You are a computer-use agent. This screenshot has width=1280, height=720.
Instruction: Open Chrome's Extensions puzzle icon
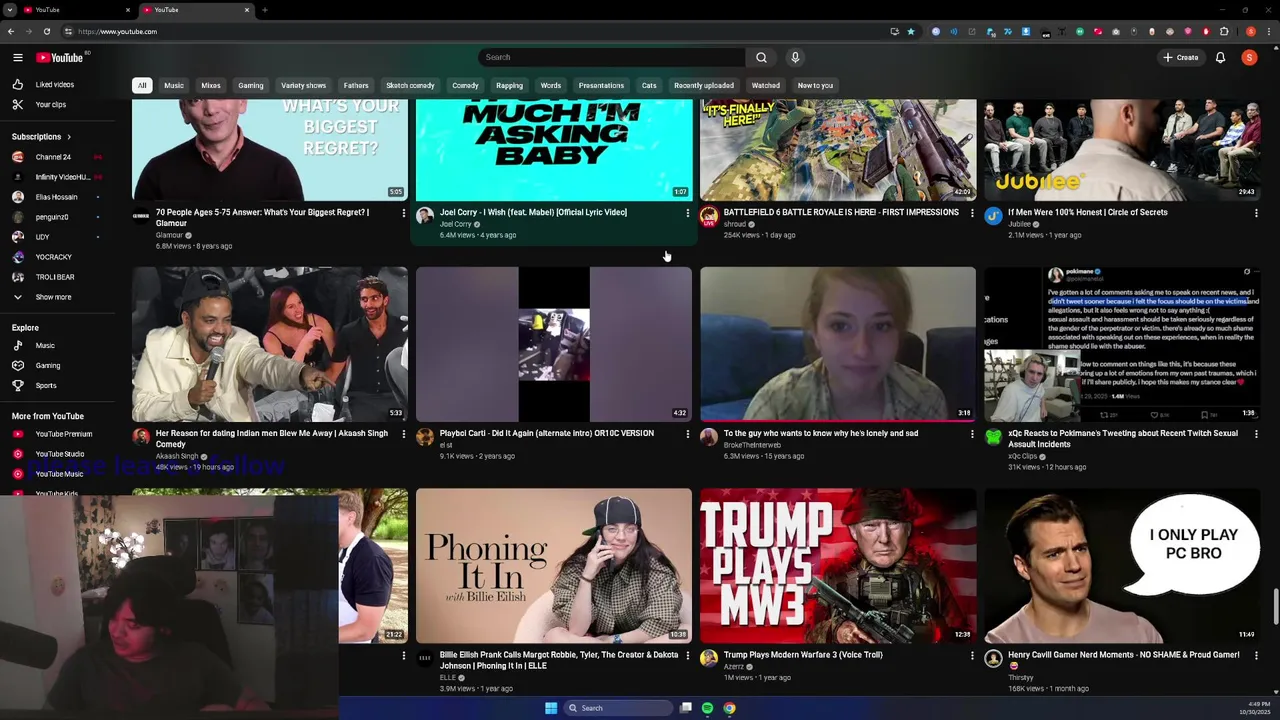(x=1224, y=31)
